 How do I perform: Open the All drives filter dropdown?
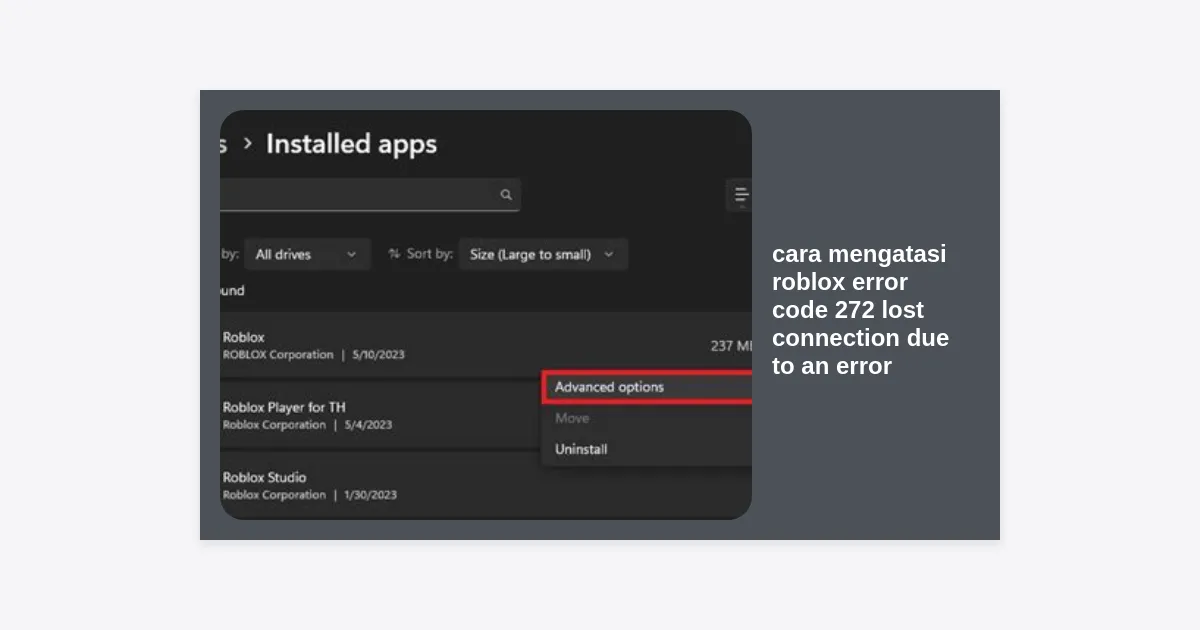click(x=306, y=254)
